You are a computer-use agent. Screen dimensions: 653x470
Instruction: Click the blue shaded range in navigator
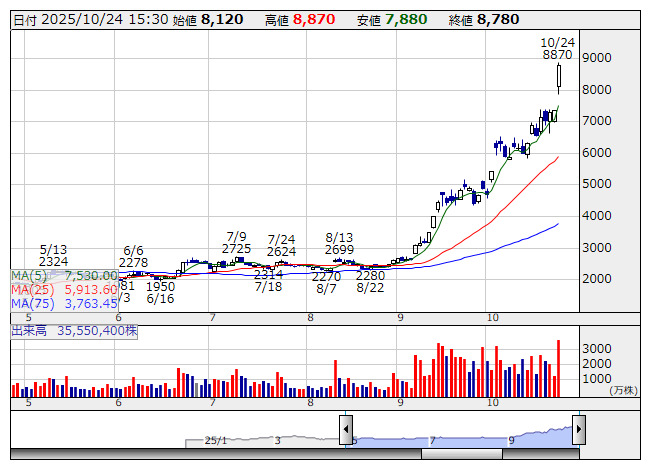pos(460,436)
